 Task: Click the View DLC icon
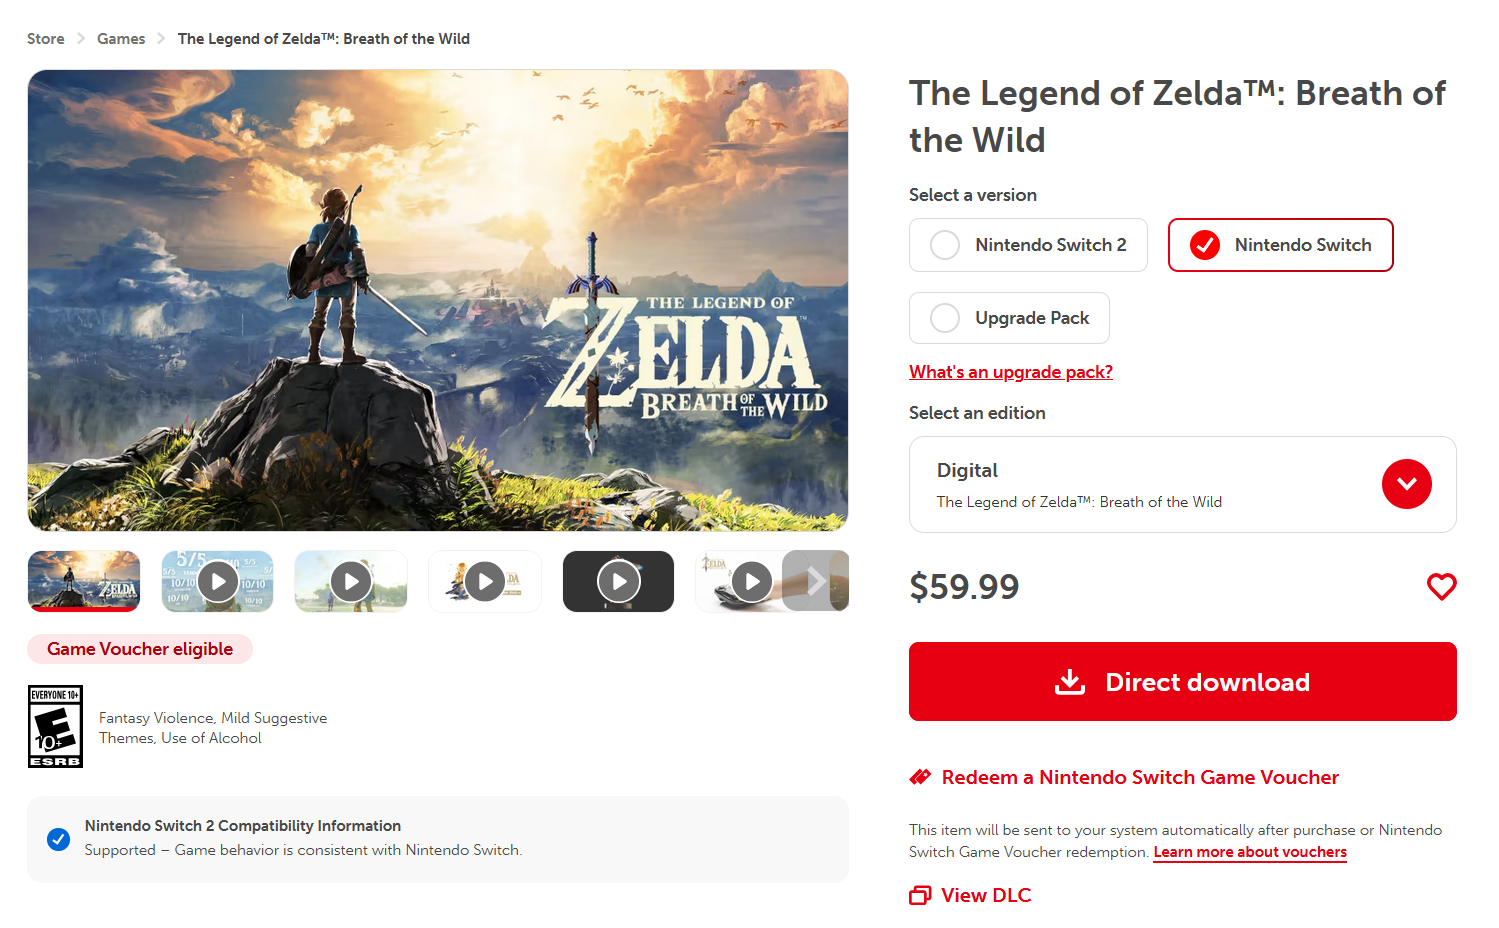[920, 895]
